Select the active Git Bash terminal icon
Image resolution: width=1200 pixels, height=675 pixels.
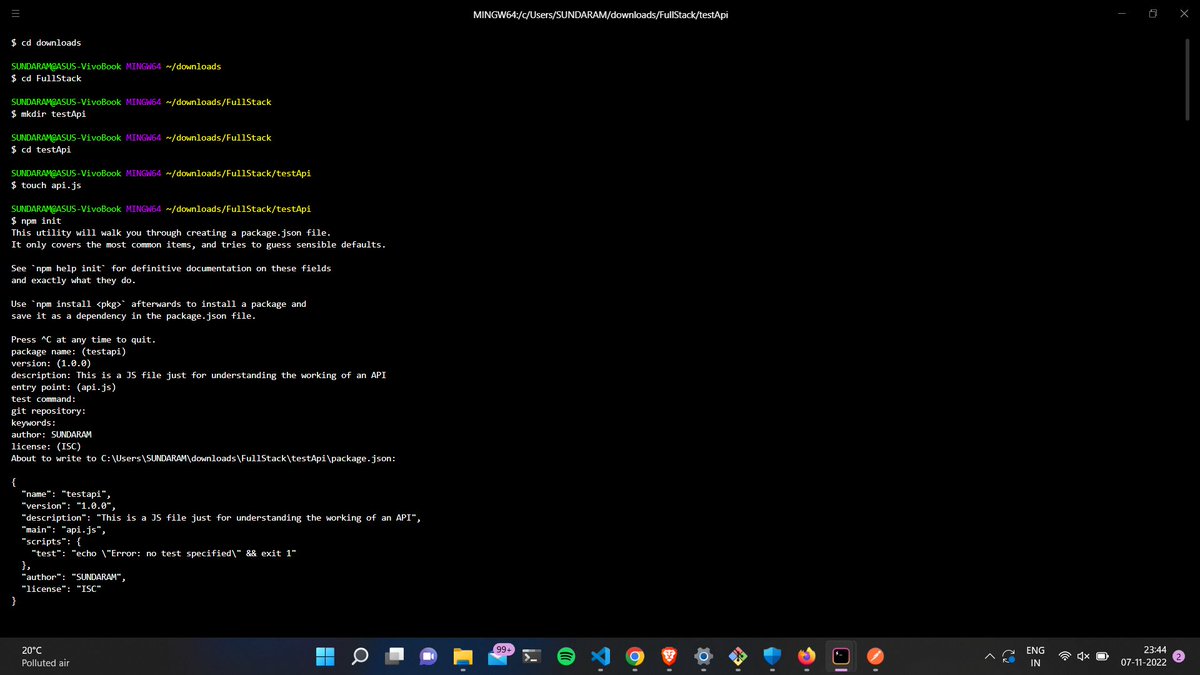(x=839, y=656)
